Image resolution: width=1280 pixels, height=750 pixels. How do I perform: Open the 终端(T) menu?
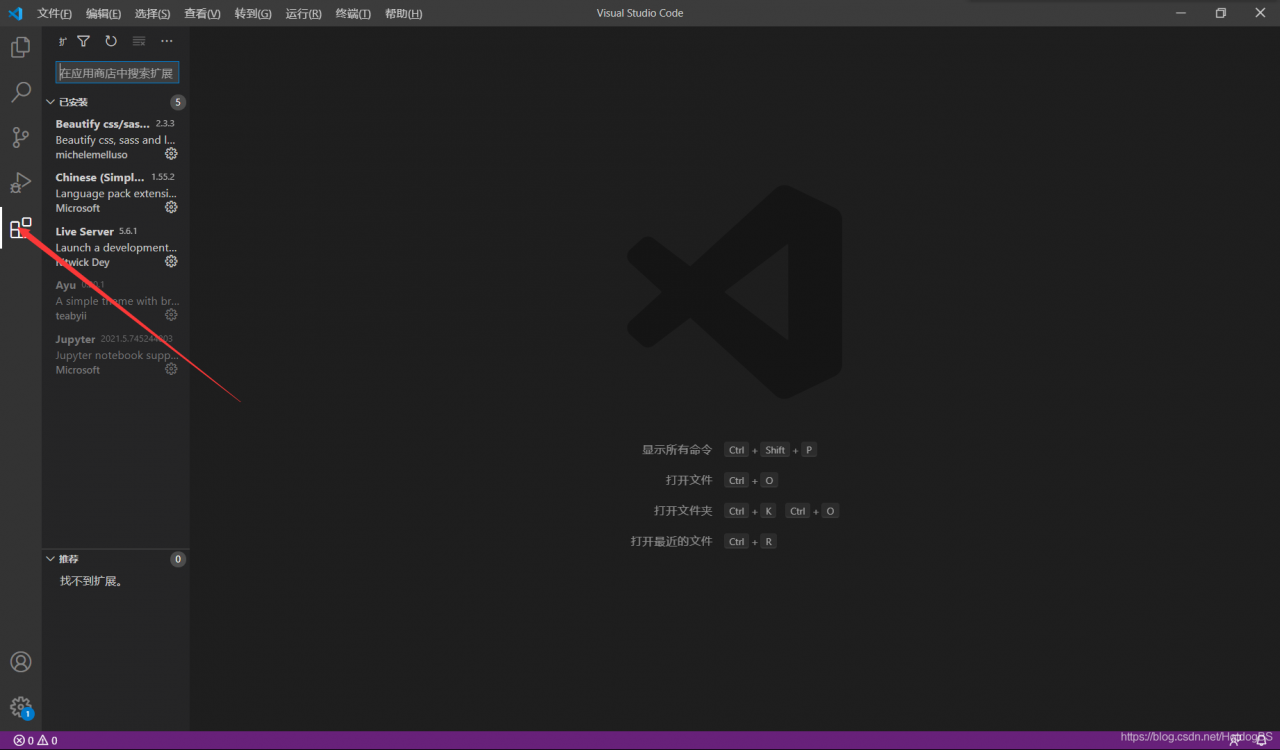pos(353,13)
